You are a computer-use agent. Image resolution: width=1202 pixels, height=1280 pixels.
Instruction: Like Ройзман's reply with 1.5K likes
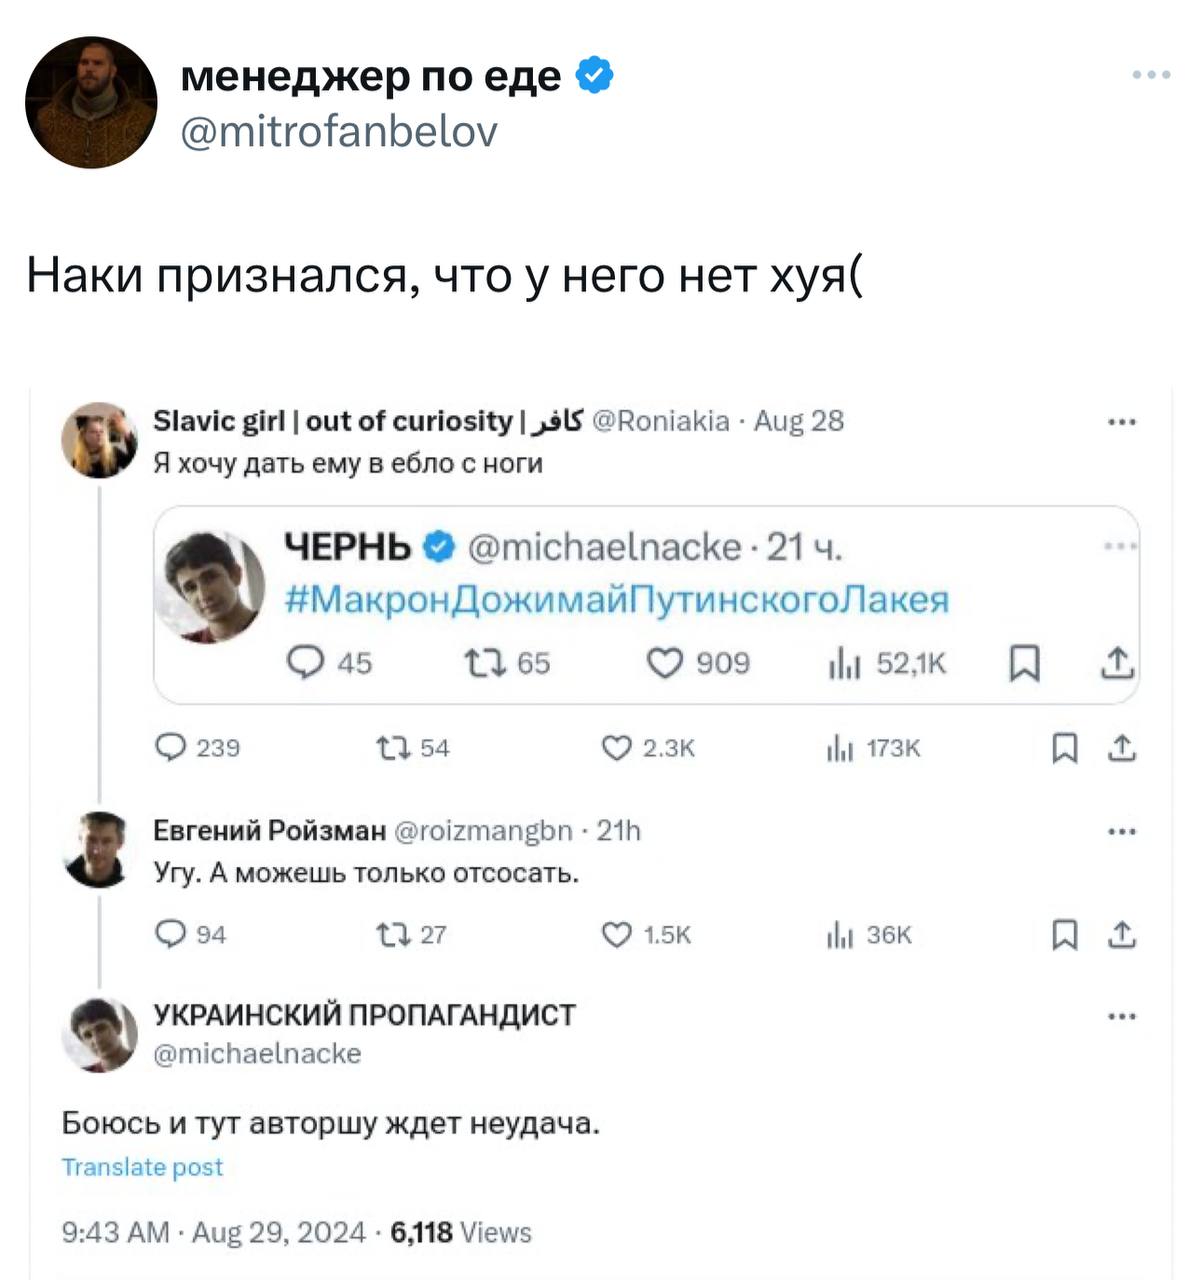tap(616, 934)
